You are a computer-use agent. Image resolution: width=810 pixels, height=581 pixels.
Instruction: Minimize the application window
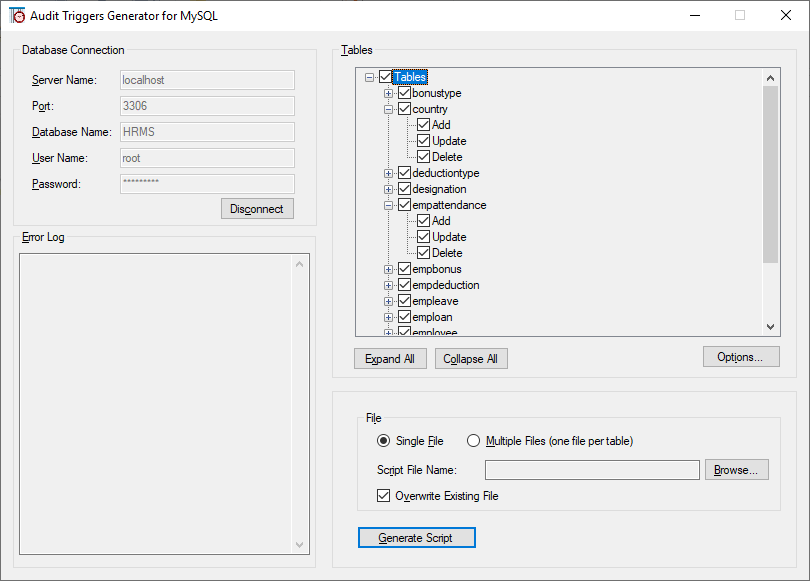point(693,15)
